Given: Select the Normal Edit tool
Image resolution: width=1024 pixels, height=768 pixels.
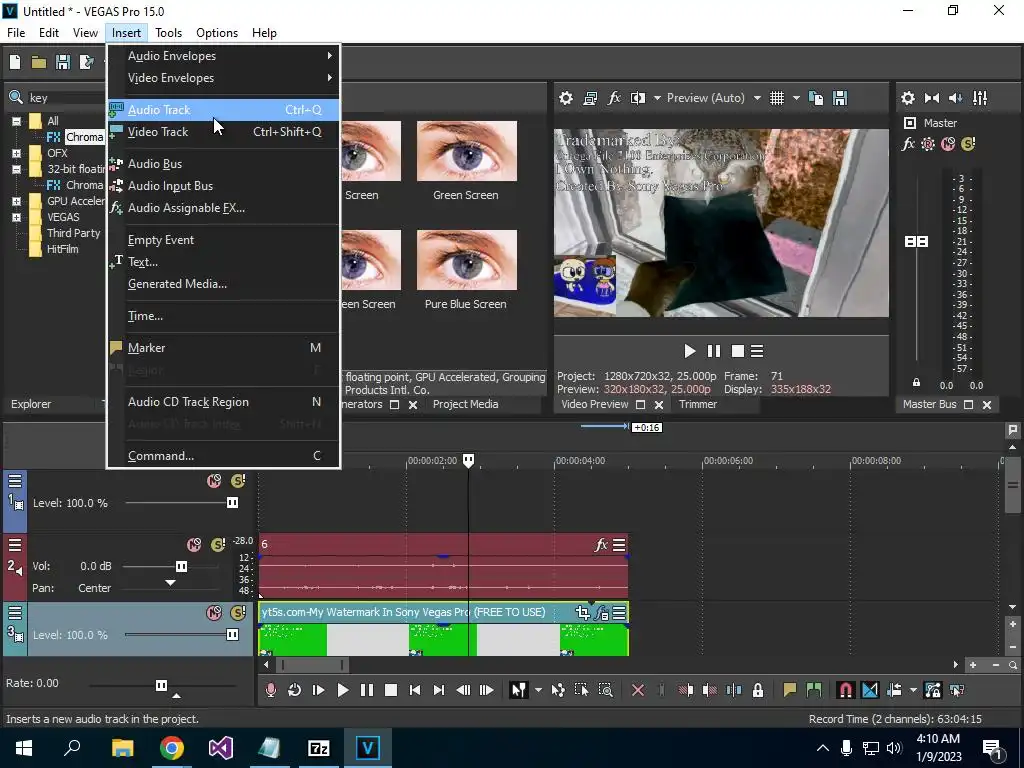Looking at the screenshot, I should [519, 690].
